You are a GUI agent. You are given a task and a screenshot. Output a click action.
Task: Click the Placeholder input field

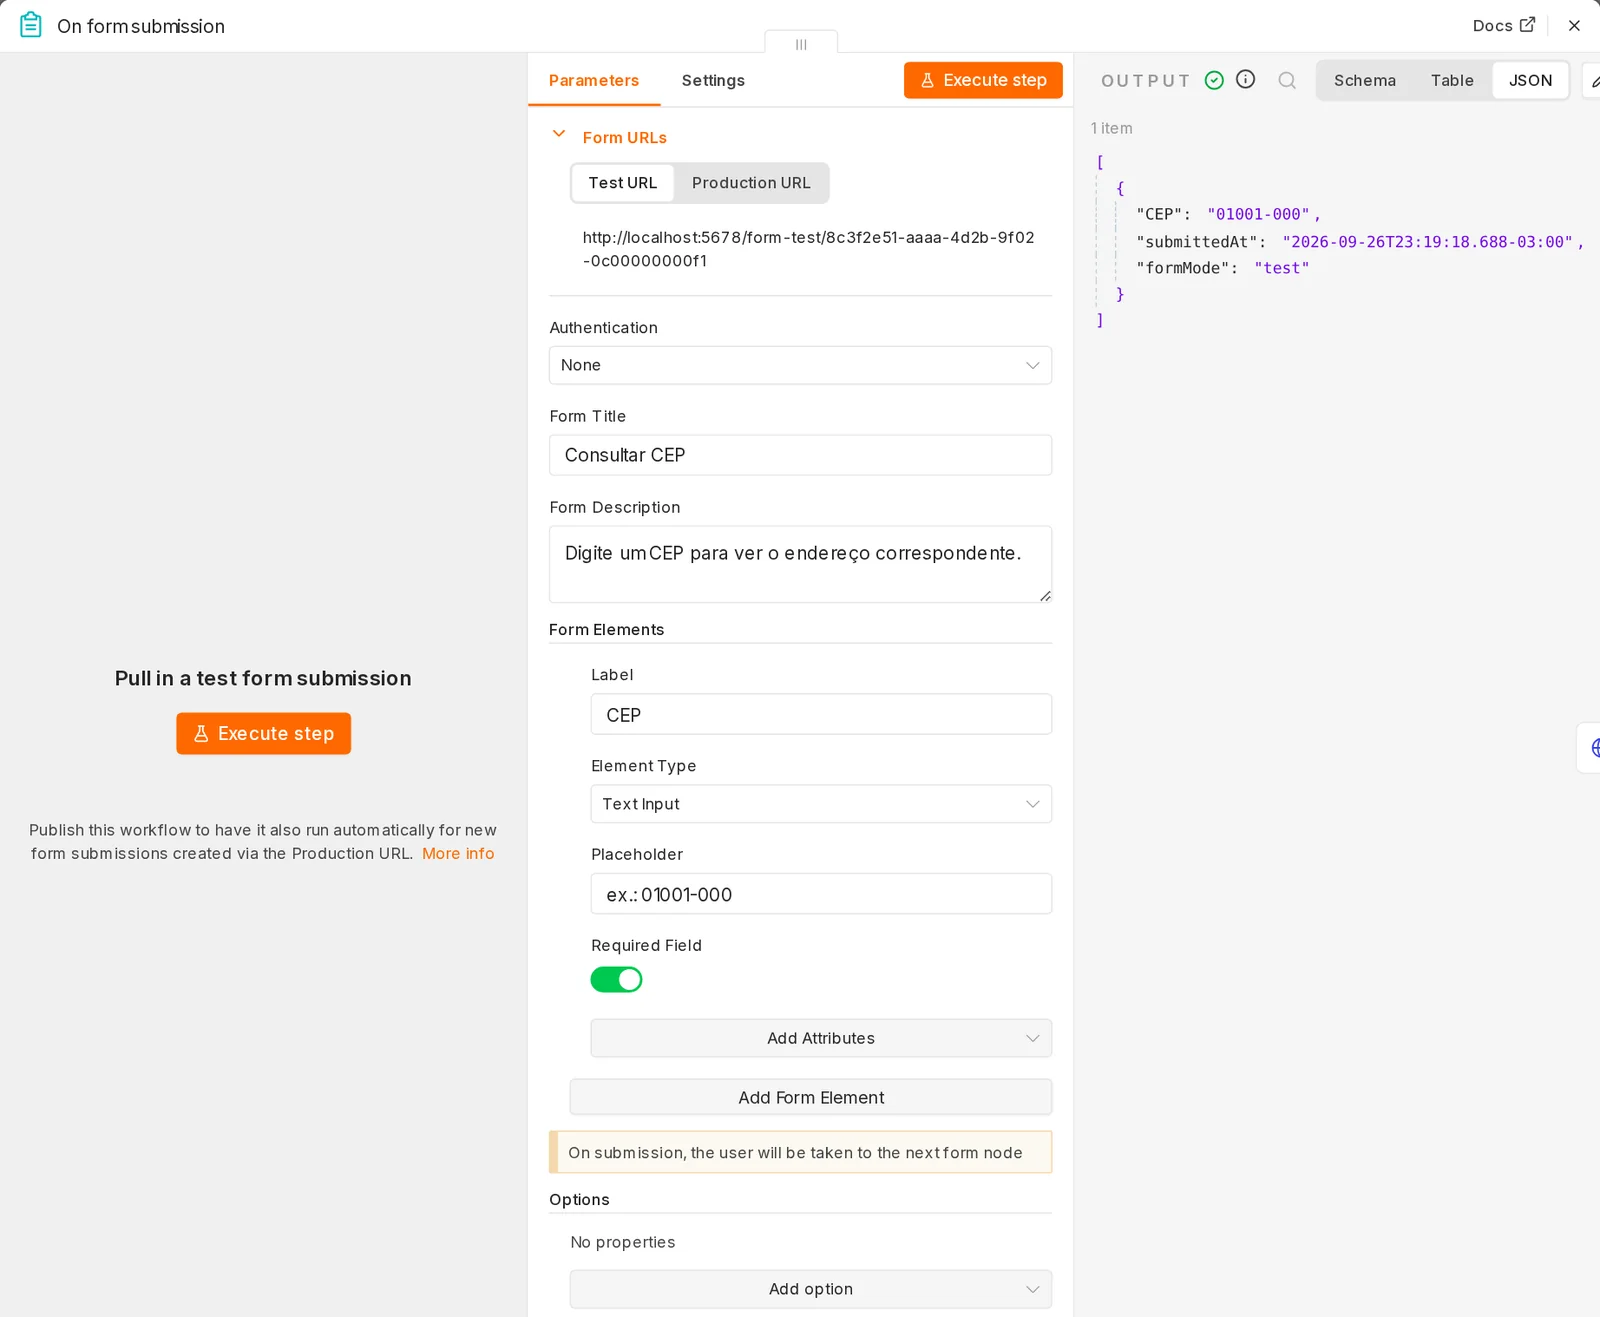(x=821, y=894)
